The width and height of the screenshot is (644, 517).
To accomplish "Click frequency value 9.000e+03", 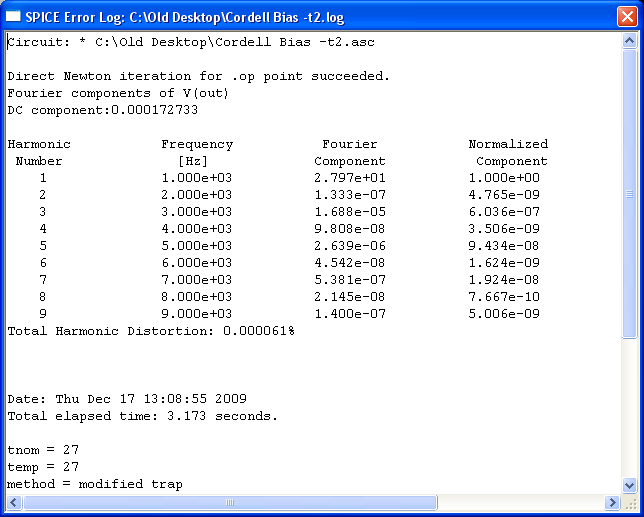I will click(x=197, y=314).
